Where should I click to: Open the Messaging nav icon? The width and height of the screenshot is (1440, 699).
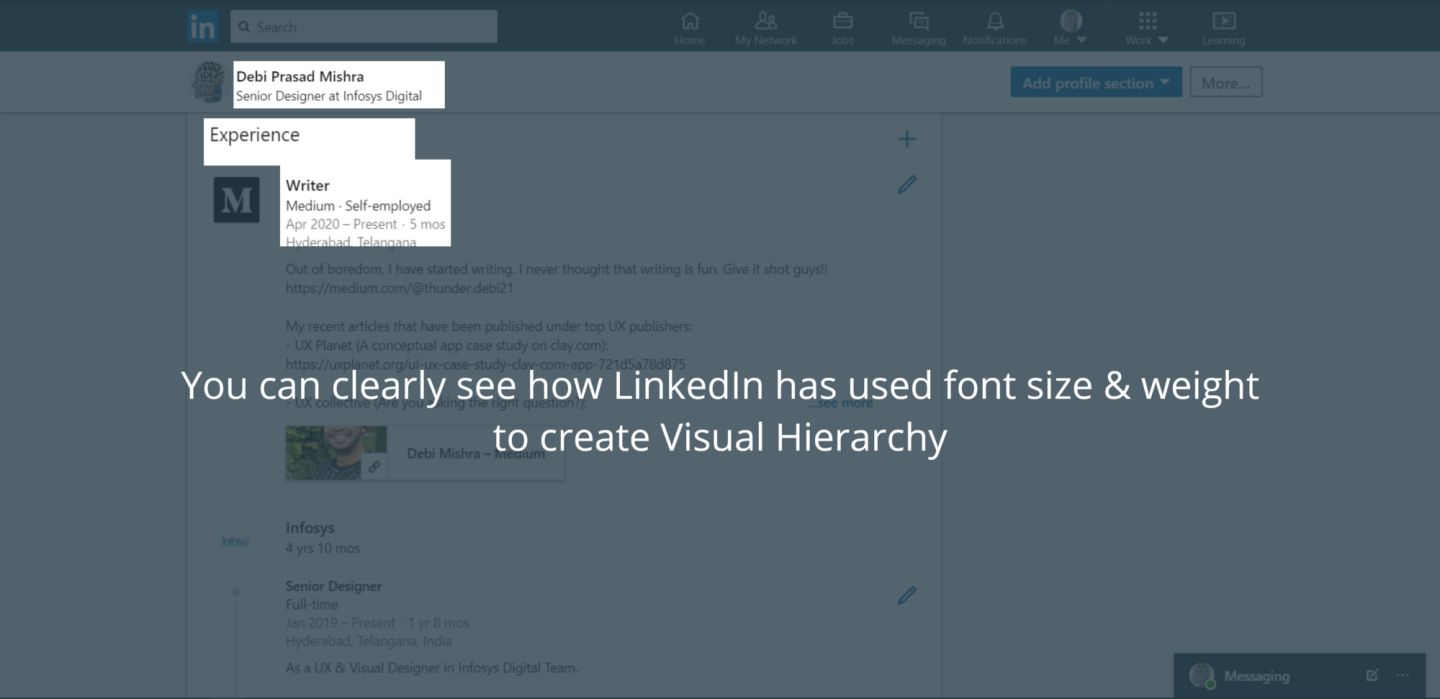[x=918, y=28]
